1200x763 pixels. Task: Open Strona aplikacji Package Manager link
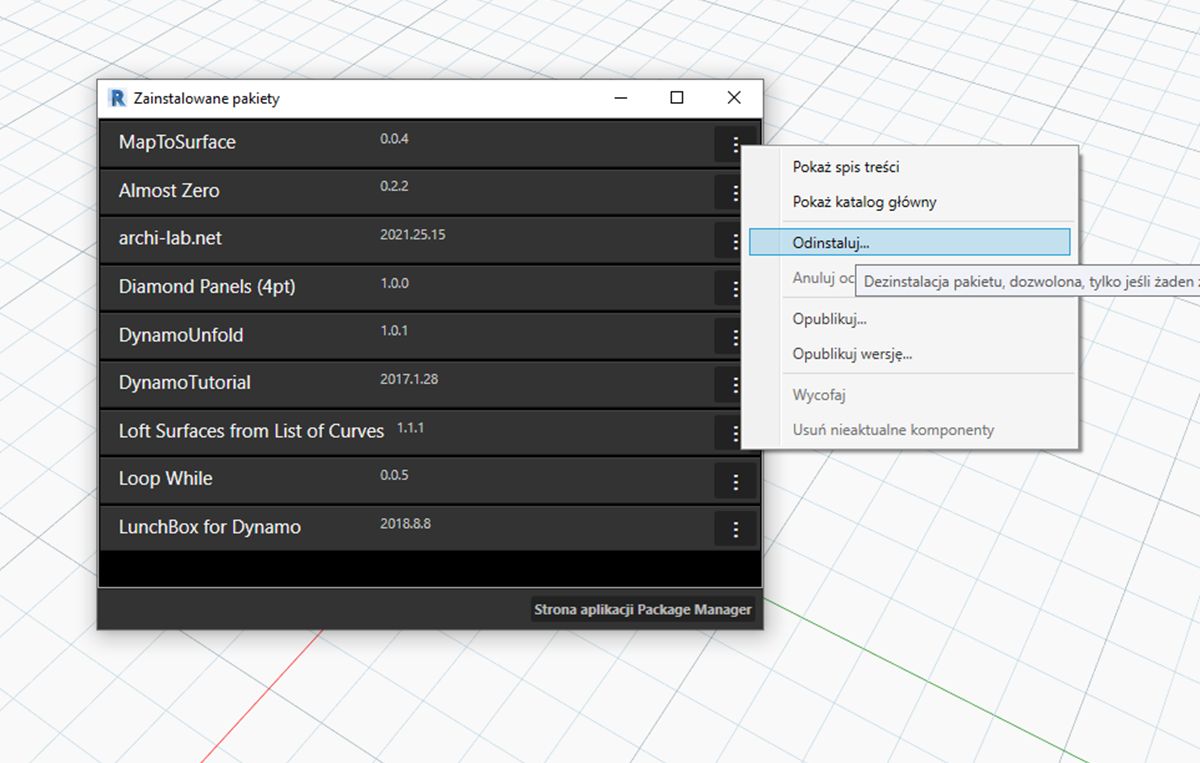(x=643, y=609)
